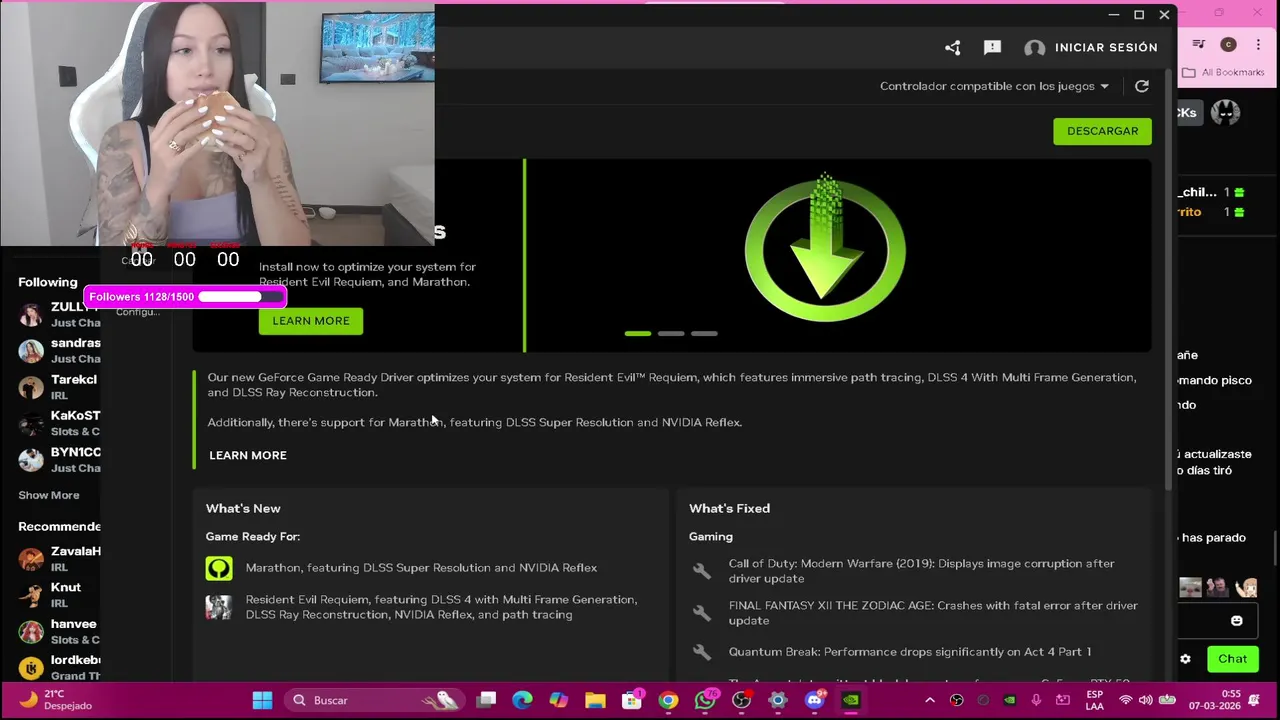Open the All Bookmarks folder in Chrome

[1224, 72]
